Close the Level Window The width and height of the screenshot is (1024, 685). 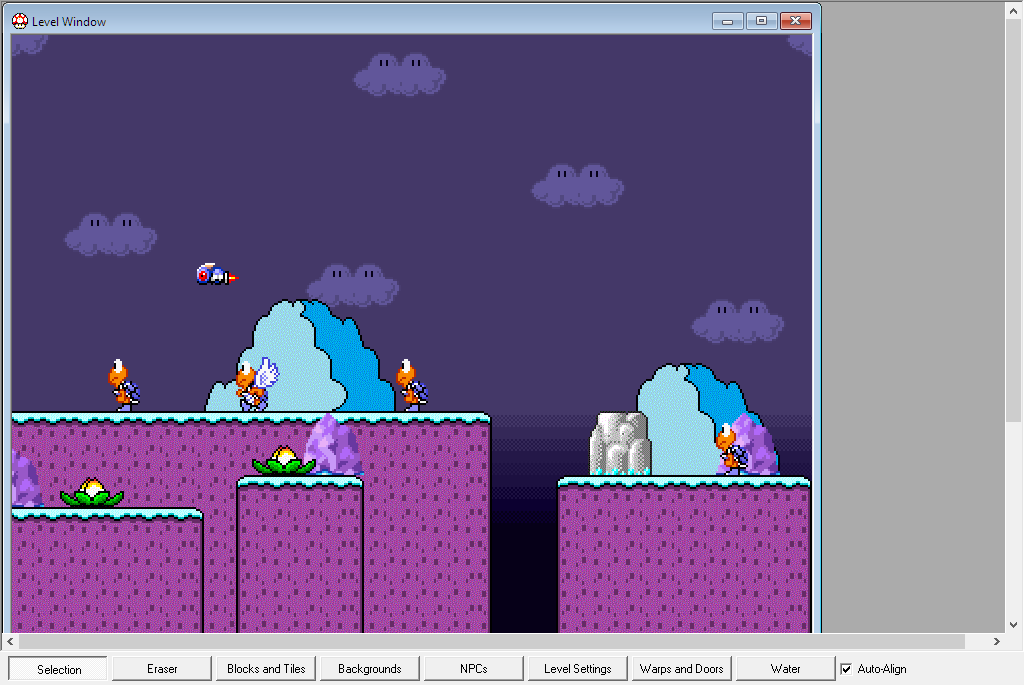pos(796,21)
